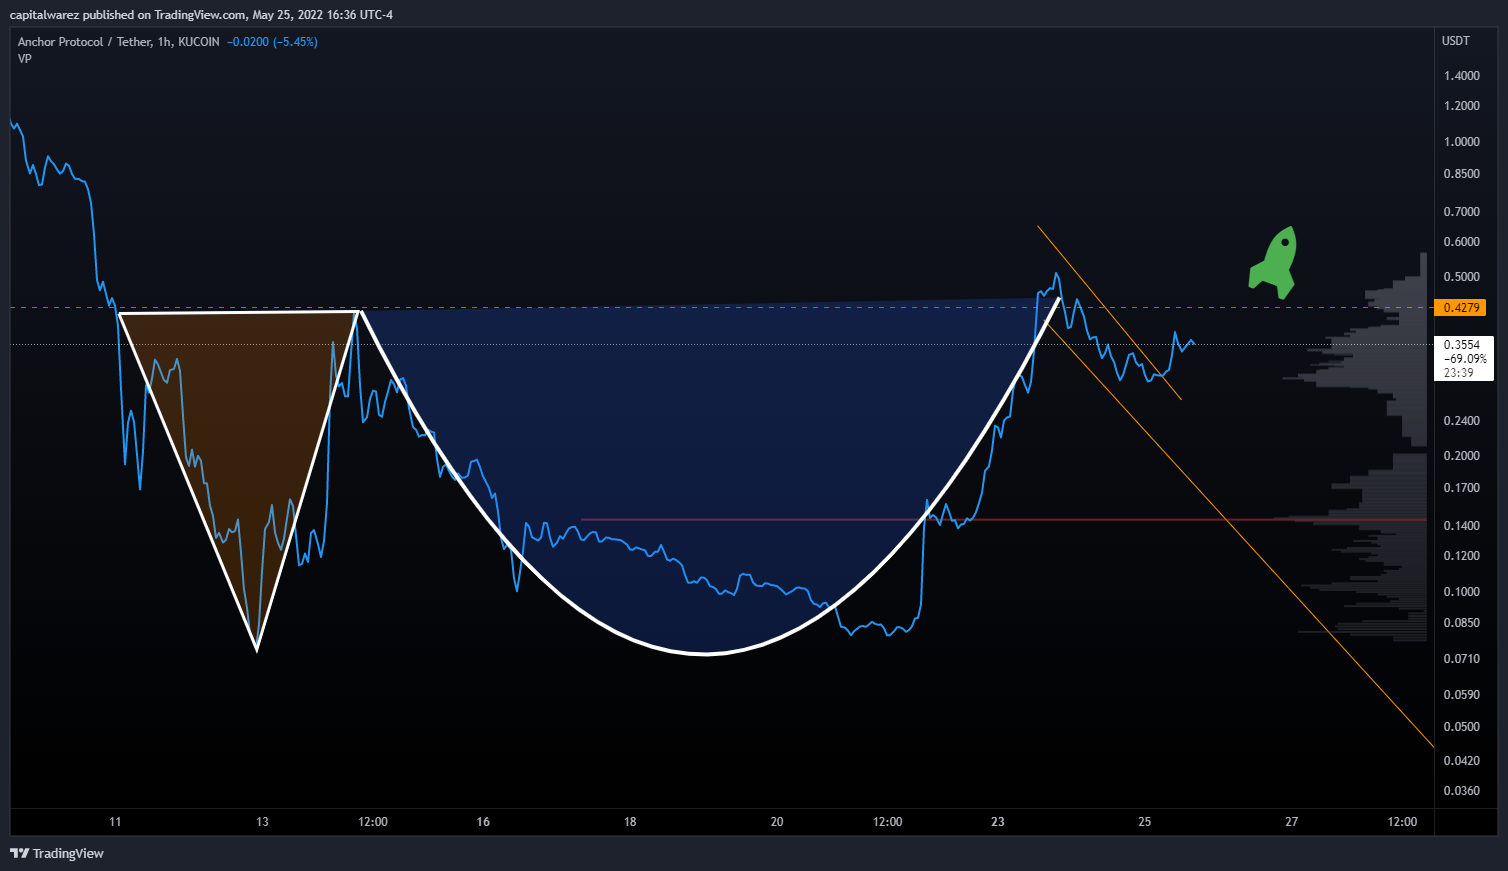1508x871 pixels.
Task: Click the 0.2000 price axis label
Action: coord(1462,456)
